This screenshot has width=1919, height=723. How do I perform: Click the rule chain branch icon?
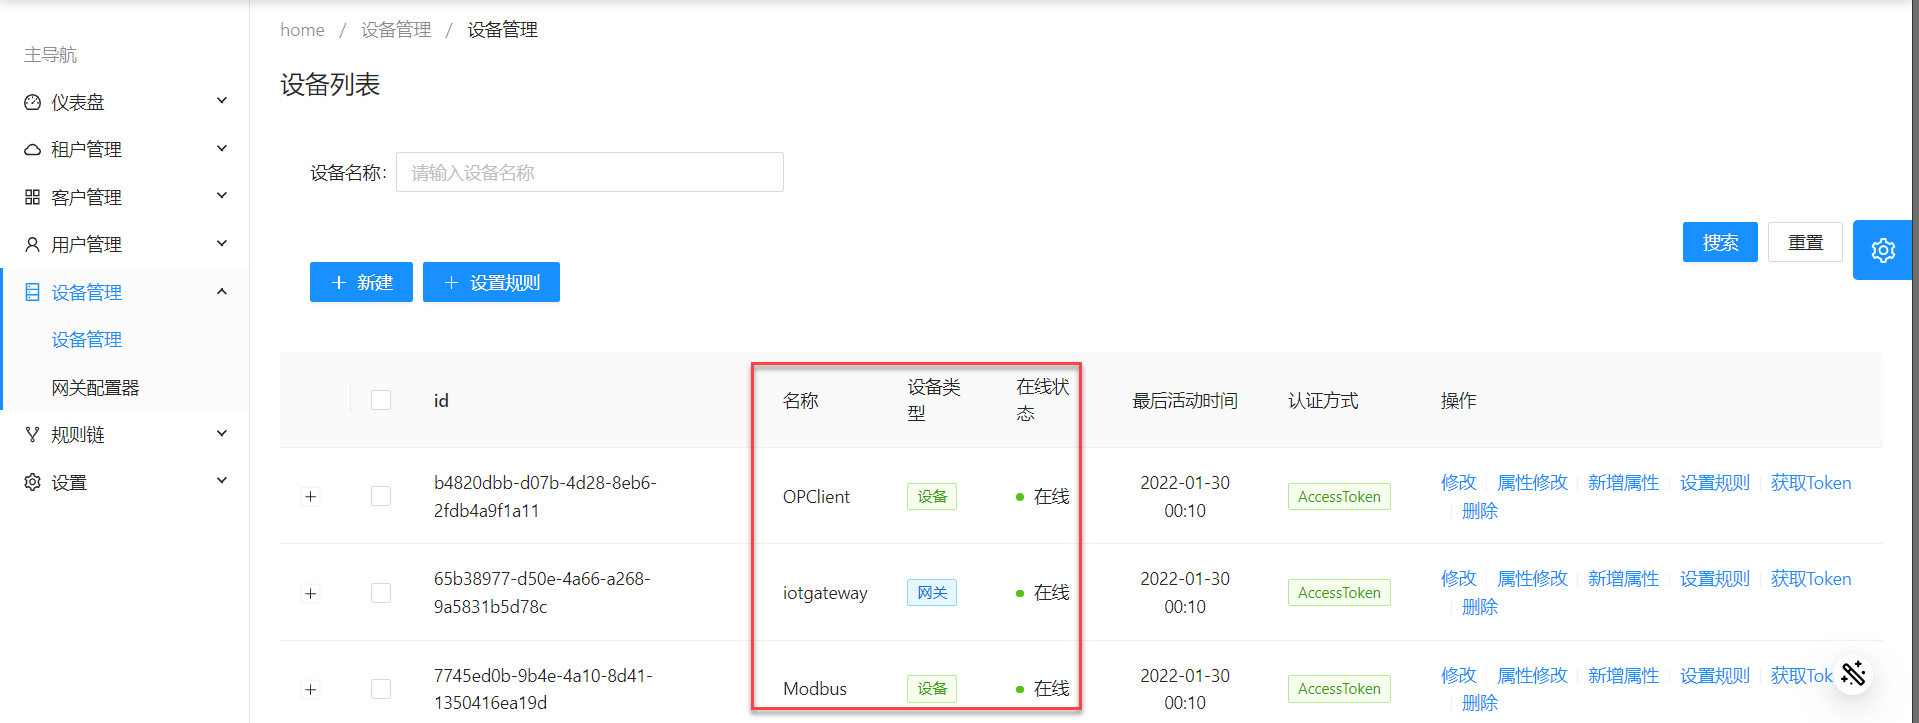33,435
